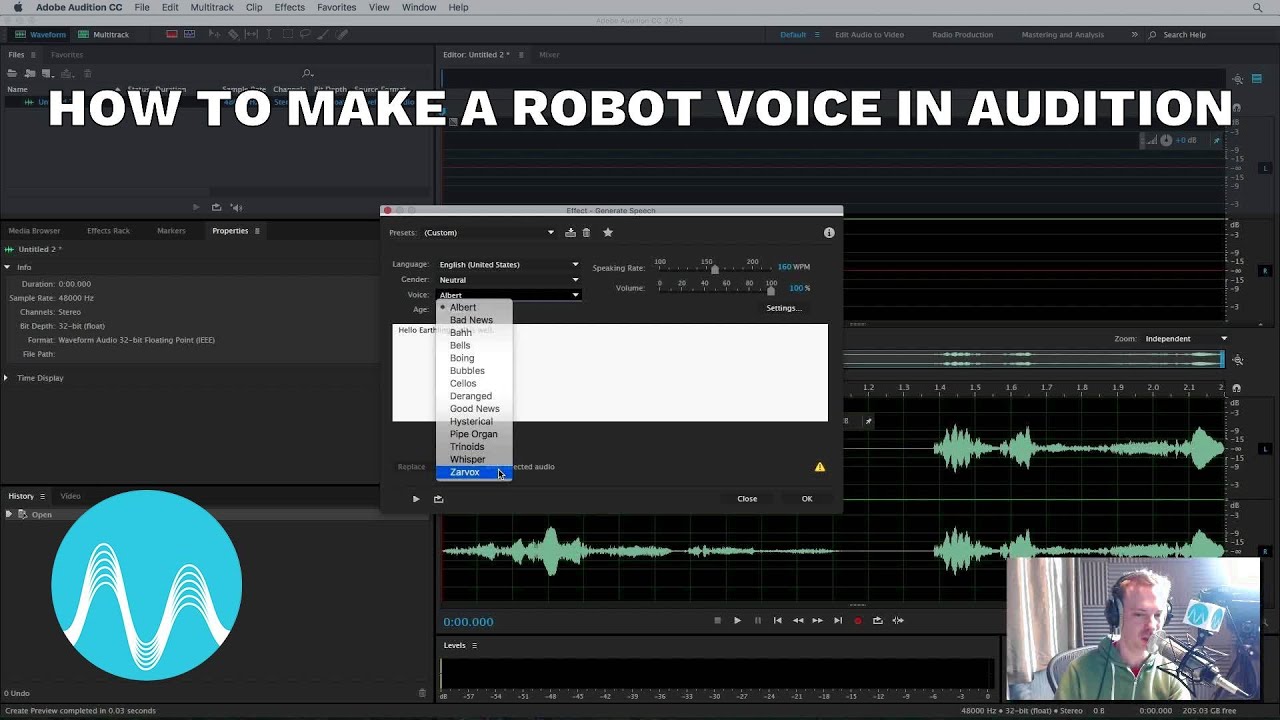Image resolution: width=1280 pixels, height=720 pixels.
Task: Open the Gender dropdown
Action: [x=508, y=279]
